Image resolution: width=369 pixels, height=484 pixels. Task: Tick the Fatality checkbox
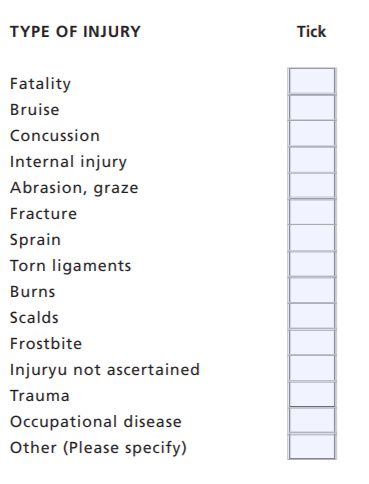[312, 81]
